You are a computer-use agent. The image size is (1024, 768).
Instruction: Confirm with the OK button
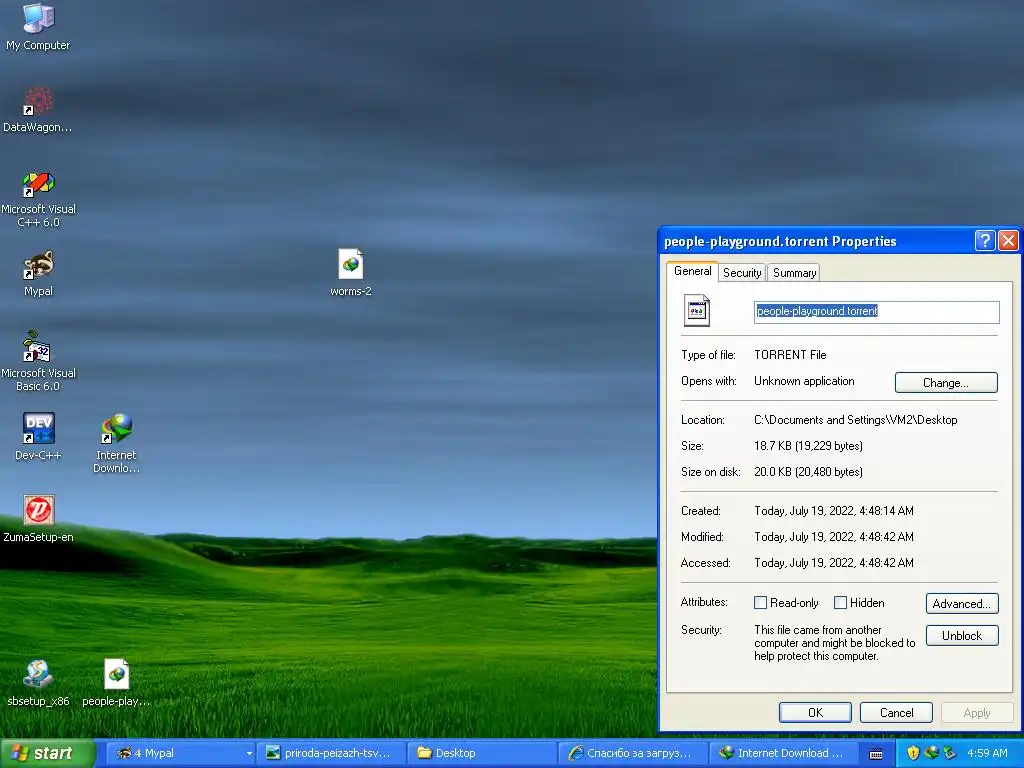(x=815, y=712)
